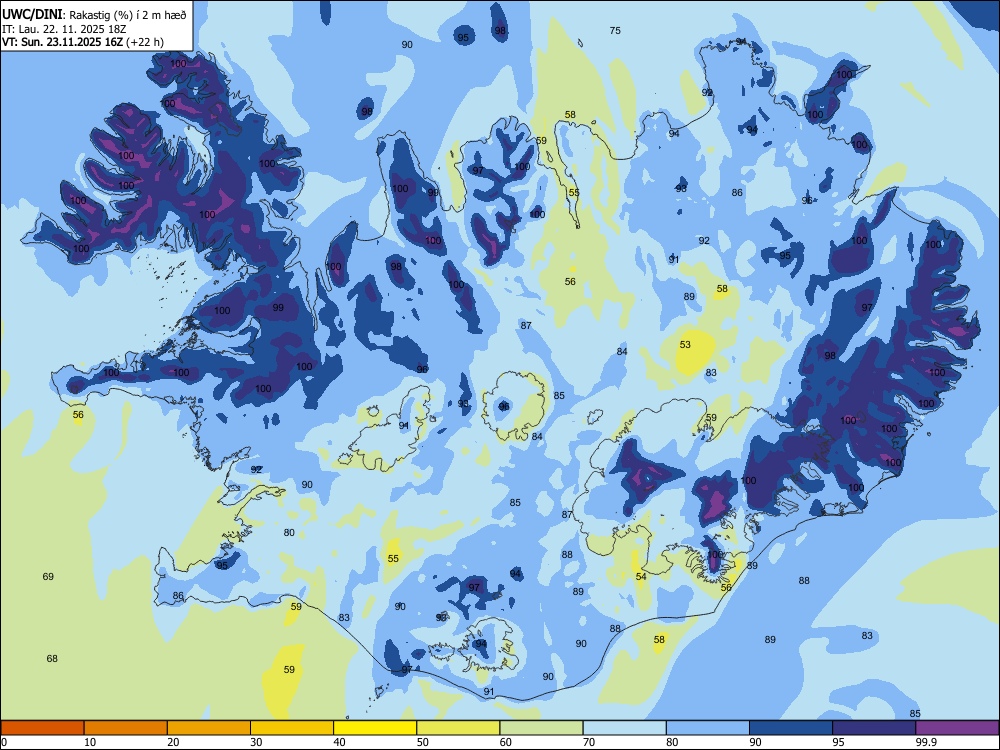Click the 'IT: Lau. 22. 11. 2025 18Z' line
The height and width of the screenshot is (750, 1000).
pos(64,29)
